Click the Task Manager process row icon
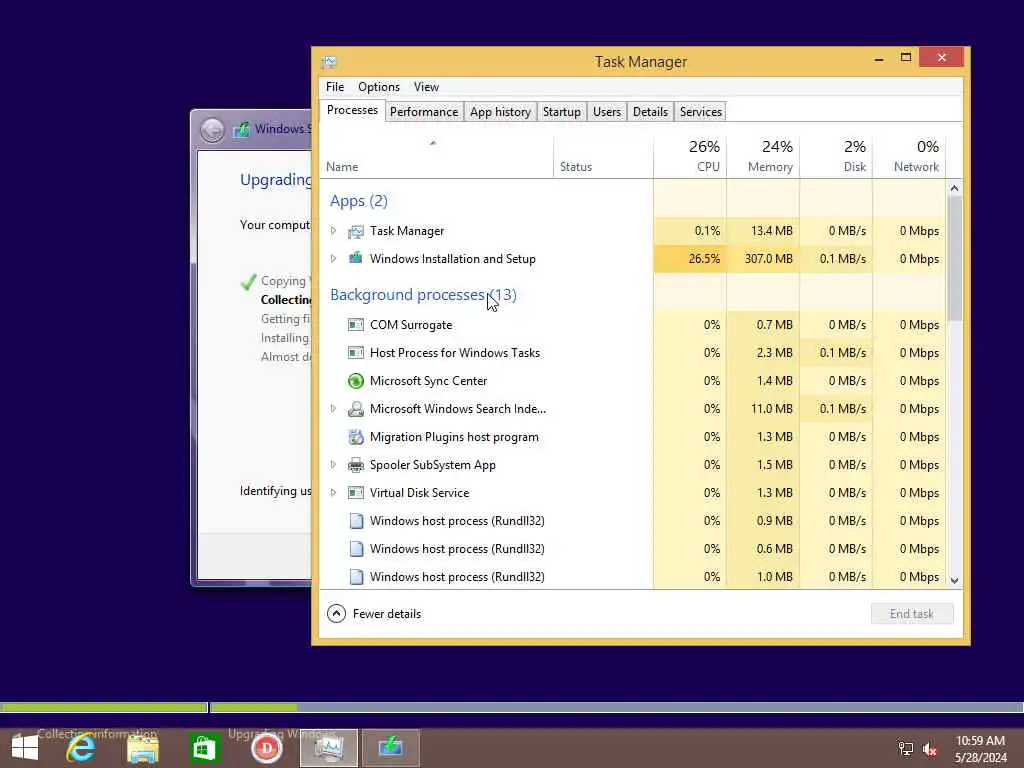Image resolution: width=1024 pixels, height=768 pixels. tap(355, 231)
